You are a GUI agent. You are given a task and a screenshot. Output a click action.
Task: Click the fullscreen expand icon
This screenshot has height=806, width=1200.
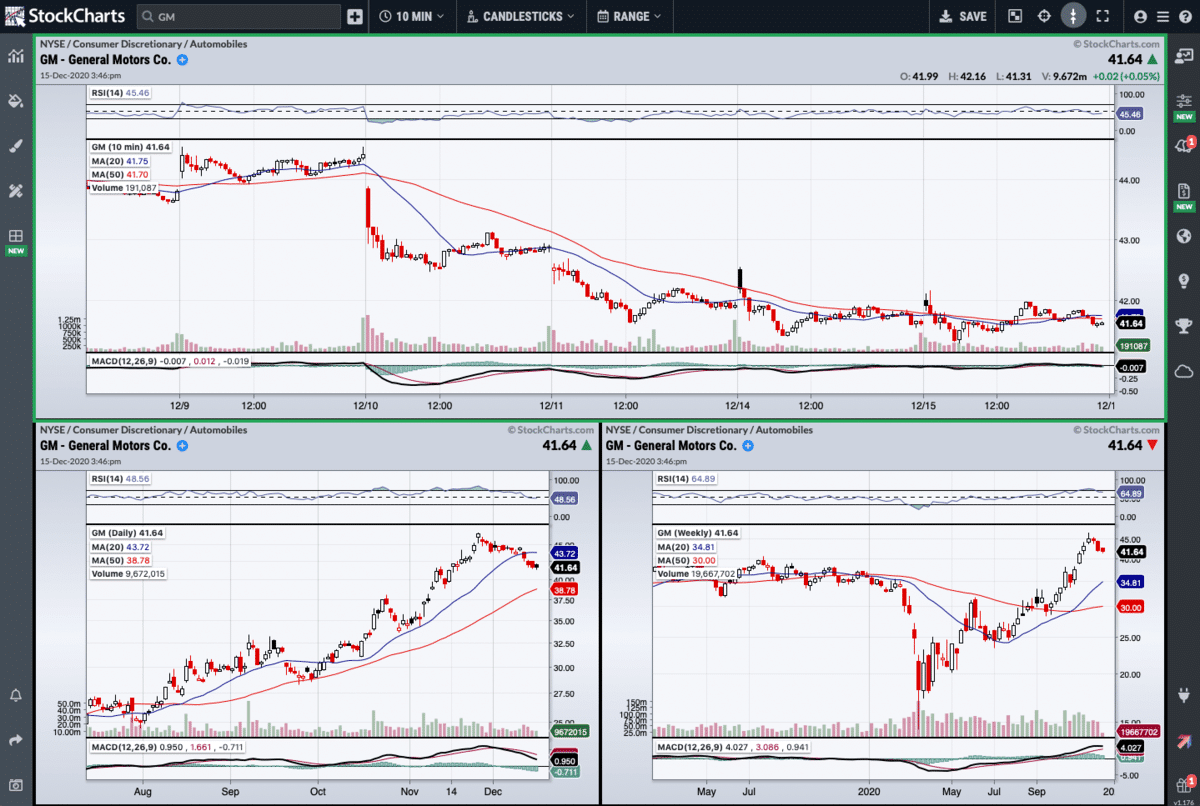pos(1103,16)
